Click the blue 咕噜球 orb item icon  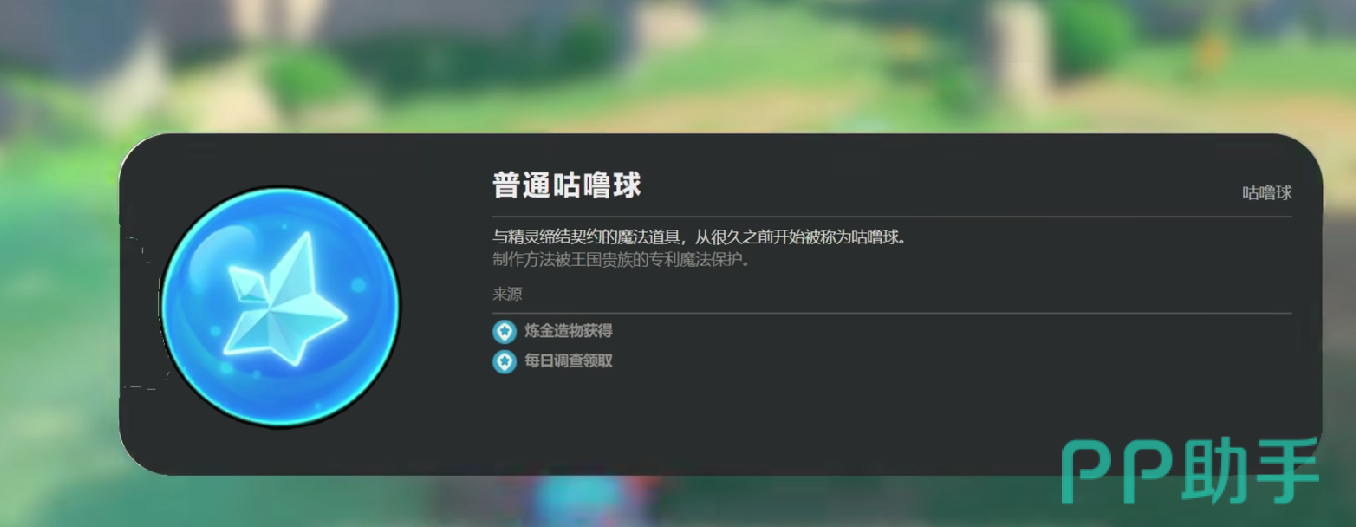pos(280,306)
